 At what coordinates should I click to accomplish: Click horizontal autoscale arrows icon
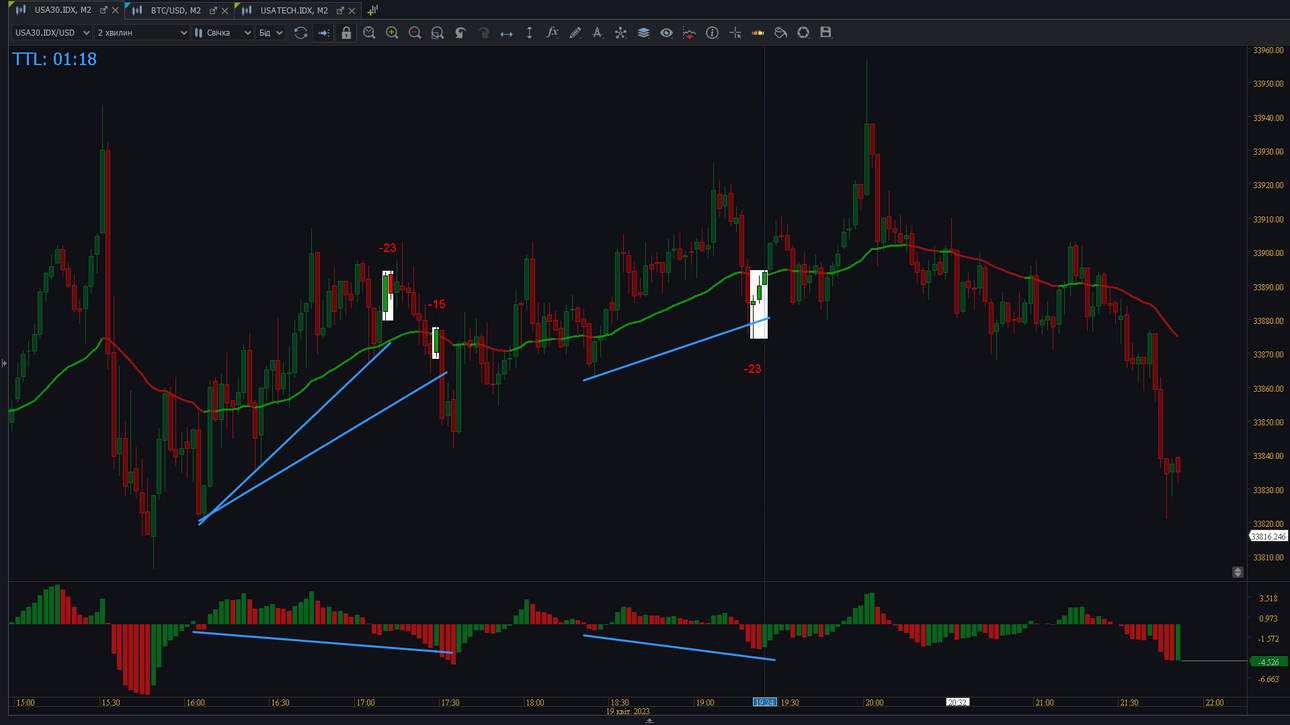click(x=506, y=33)
